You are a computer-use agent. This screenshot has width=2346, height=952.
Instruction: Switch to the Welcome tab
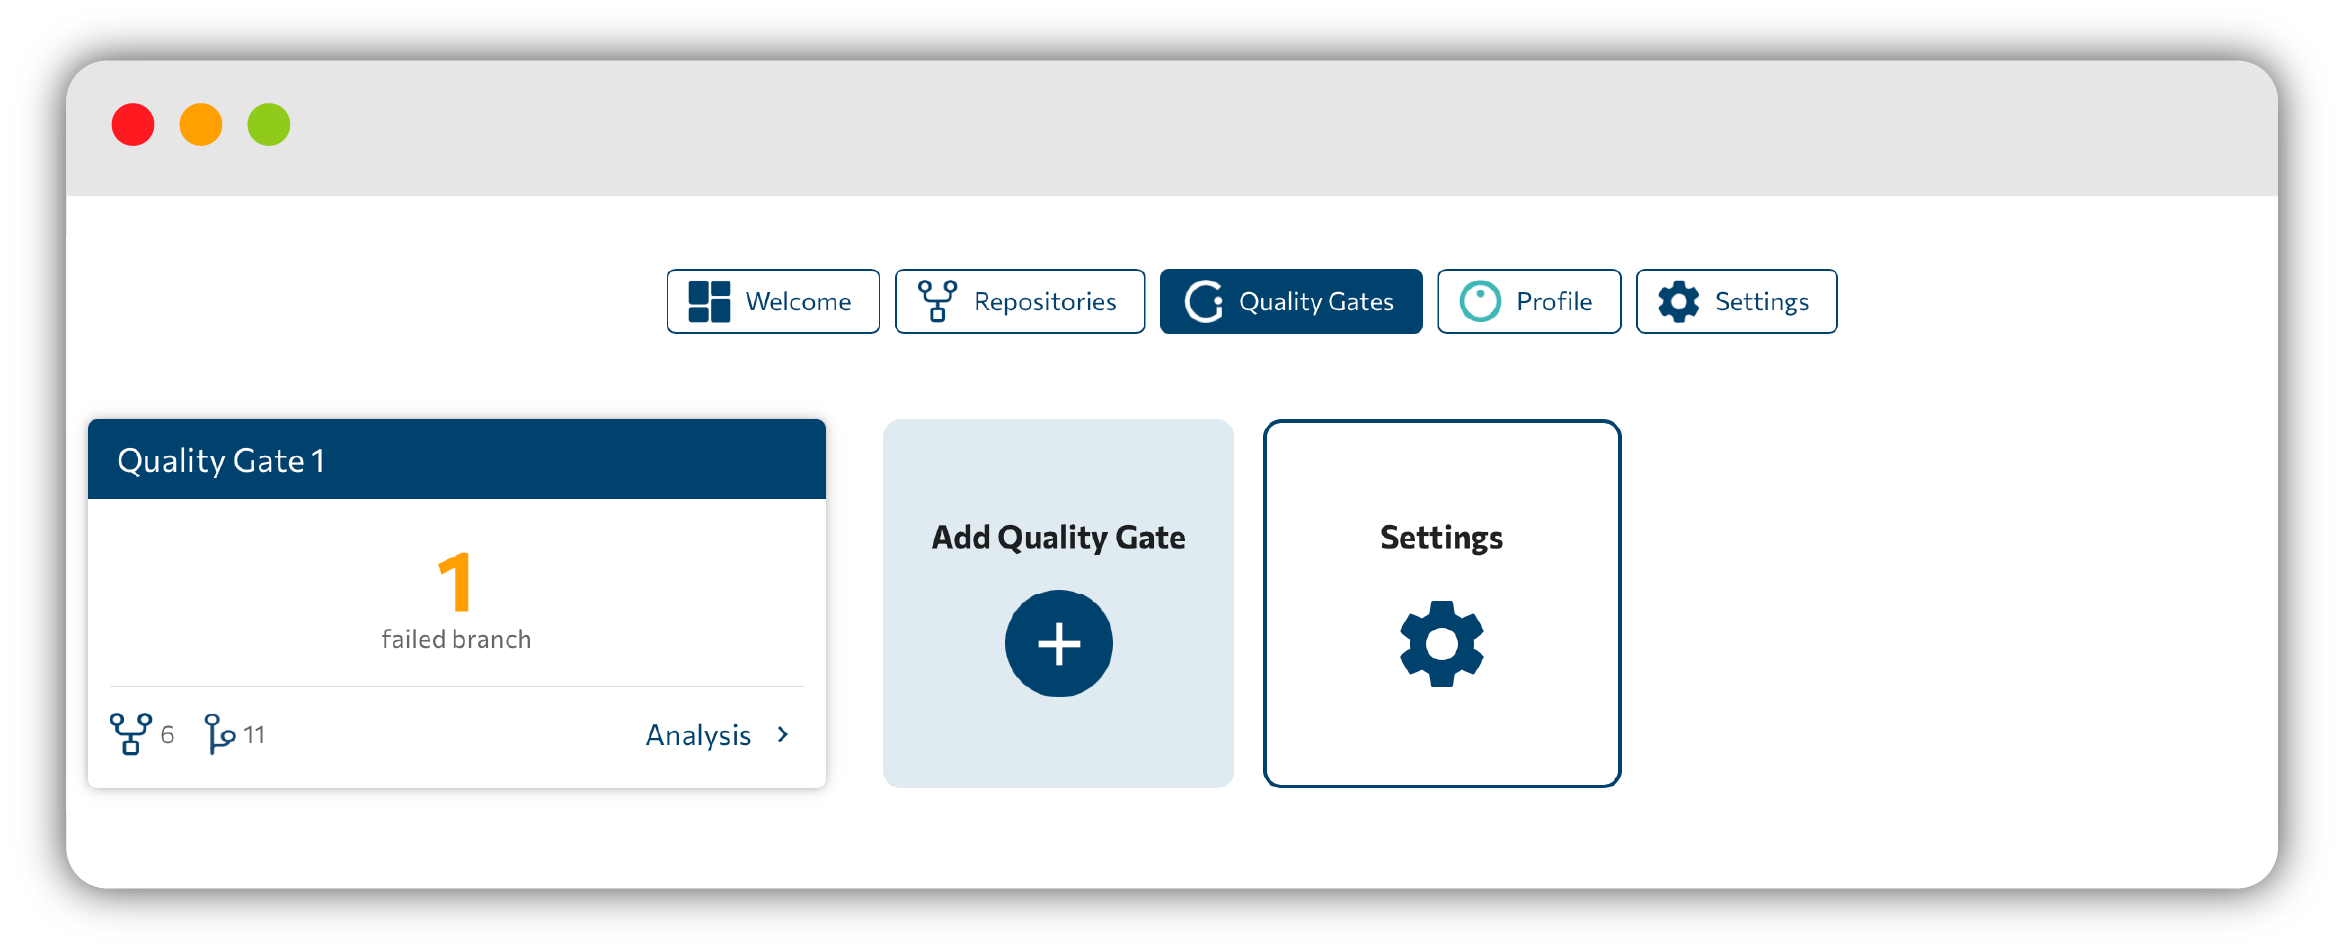coord(773,301)
